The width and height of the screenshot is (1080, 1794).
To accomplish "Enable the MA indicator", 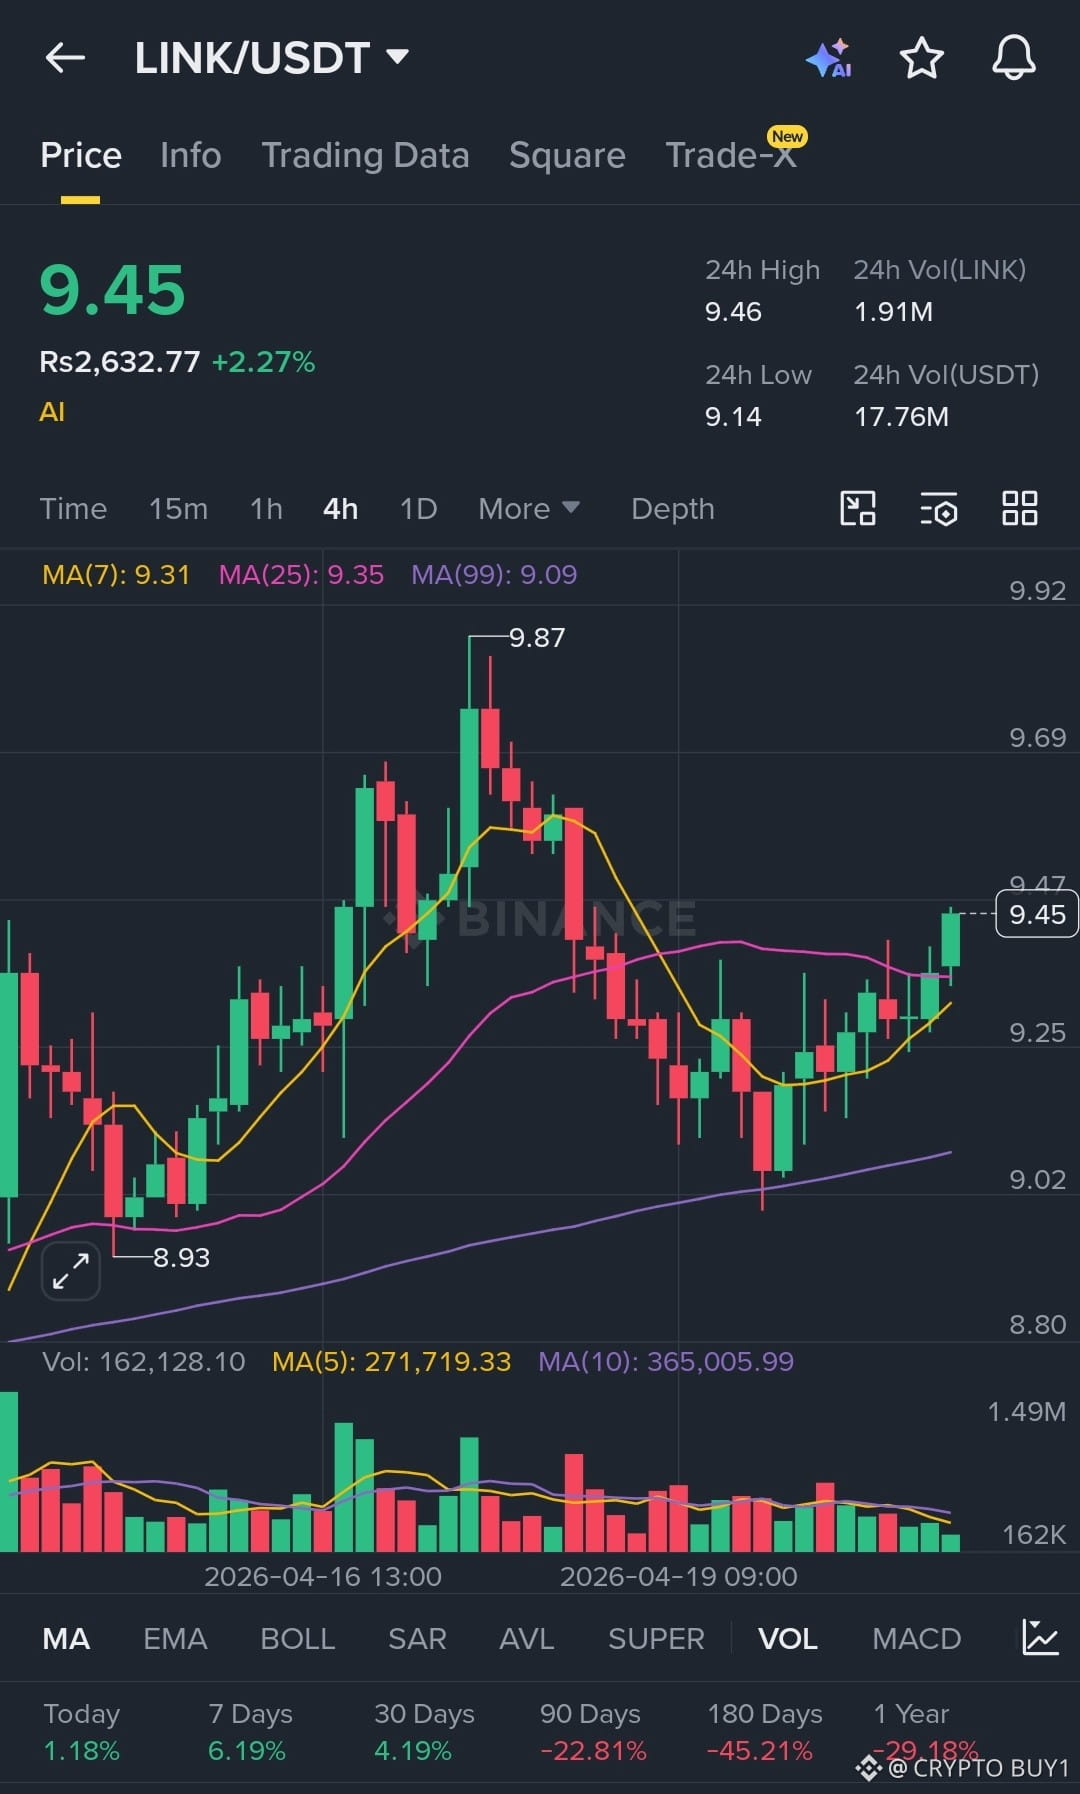I will (x=66, y=1638).
